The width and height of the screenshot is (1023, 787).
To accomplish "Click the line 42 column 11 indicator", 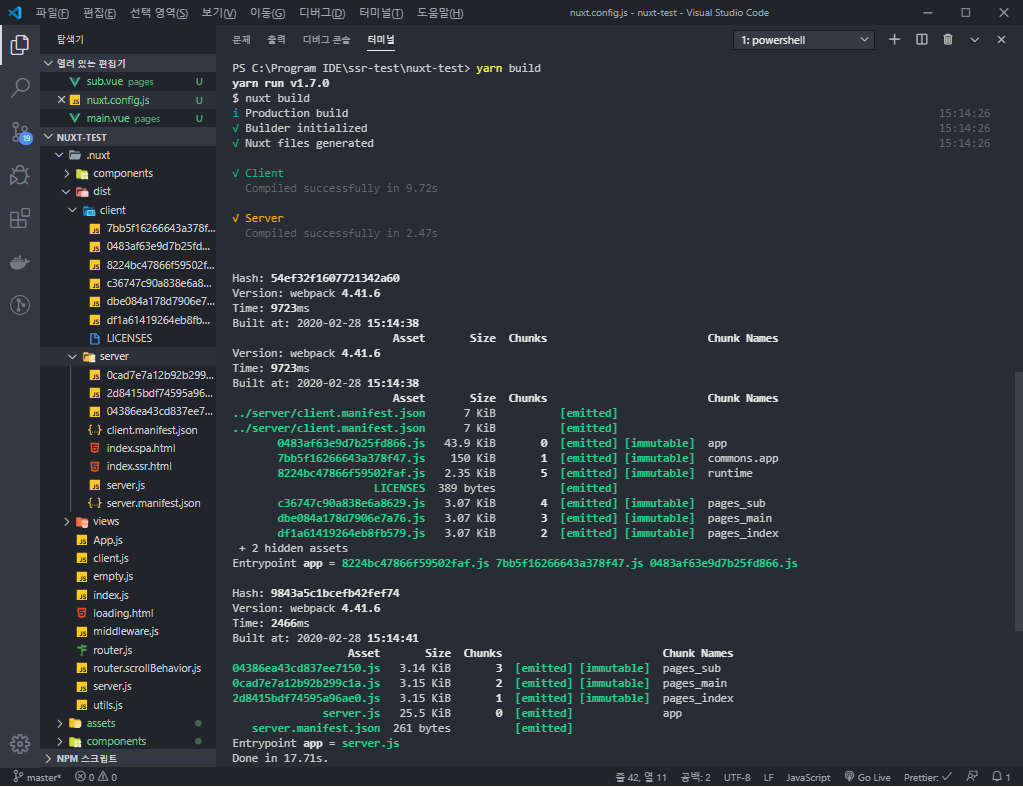I will (641, 777).
